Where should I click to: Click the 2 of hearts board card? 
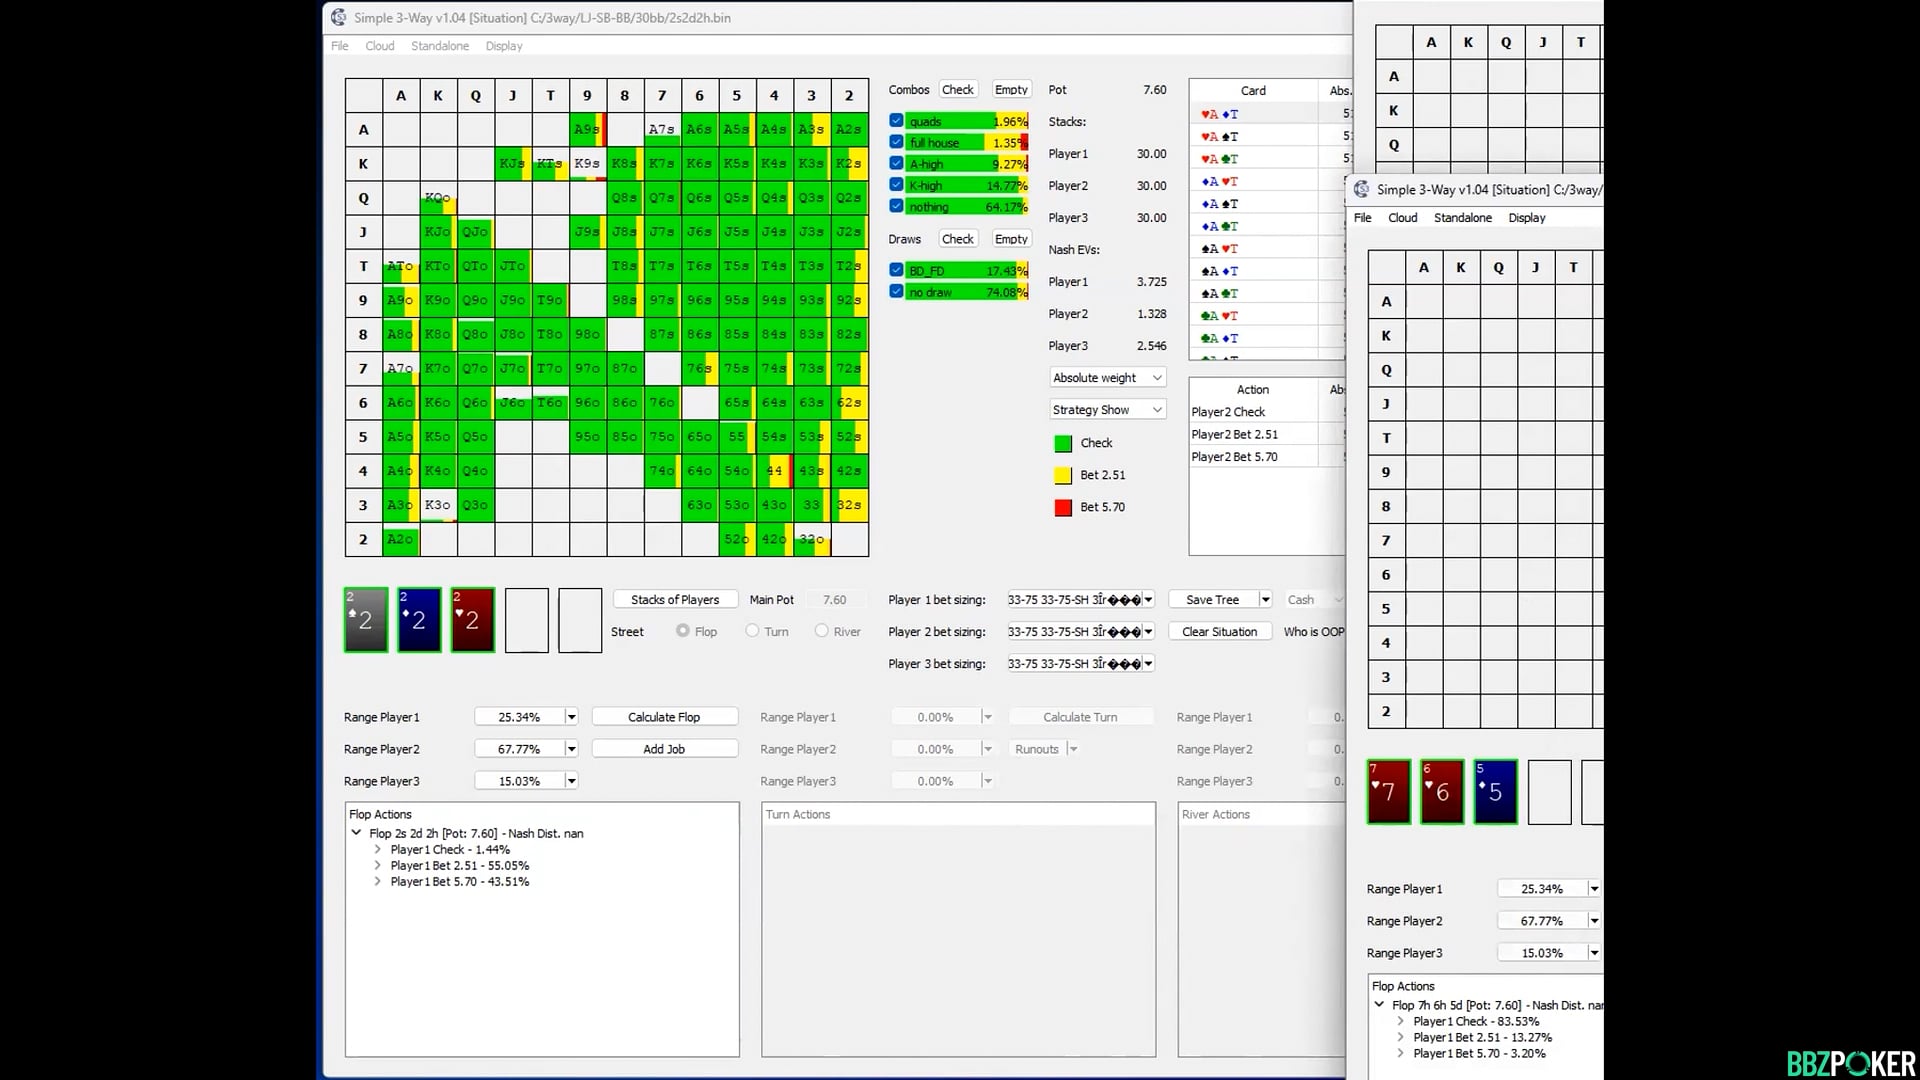(472, 620)
